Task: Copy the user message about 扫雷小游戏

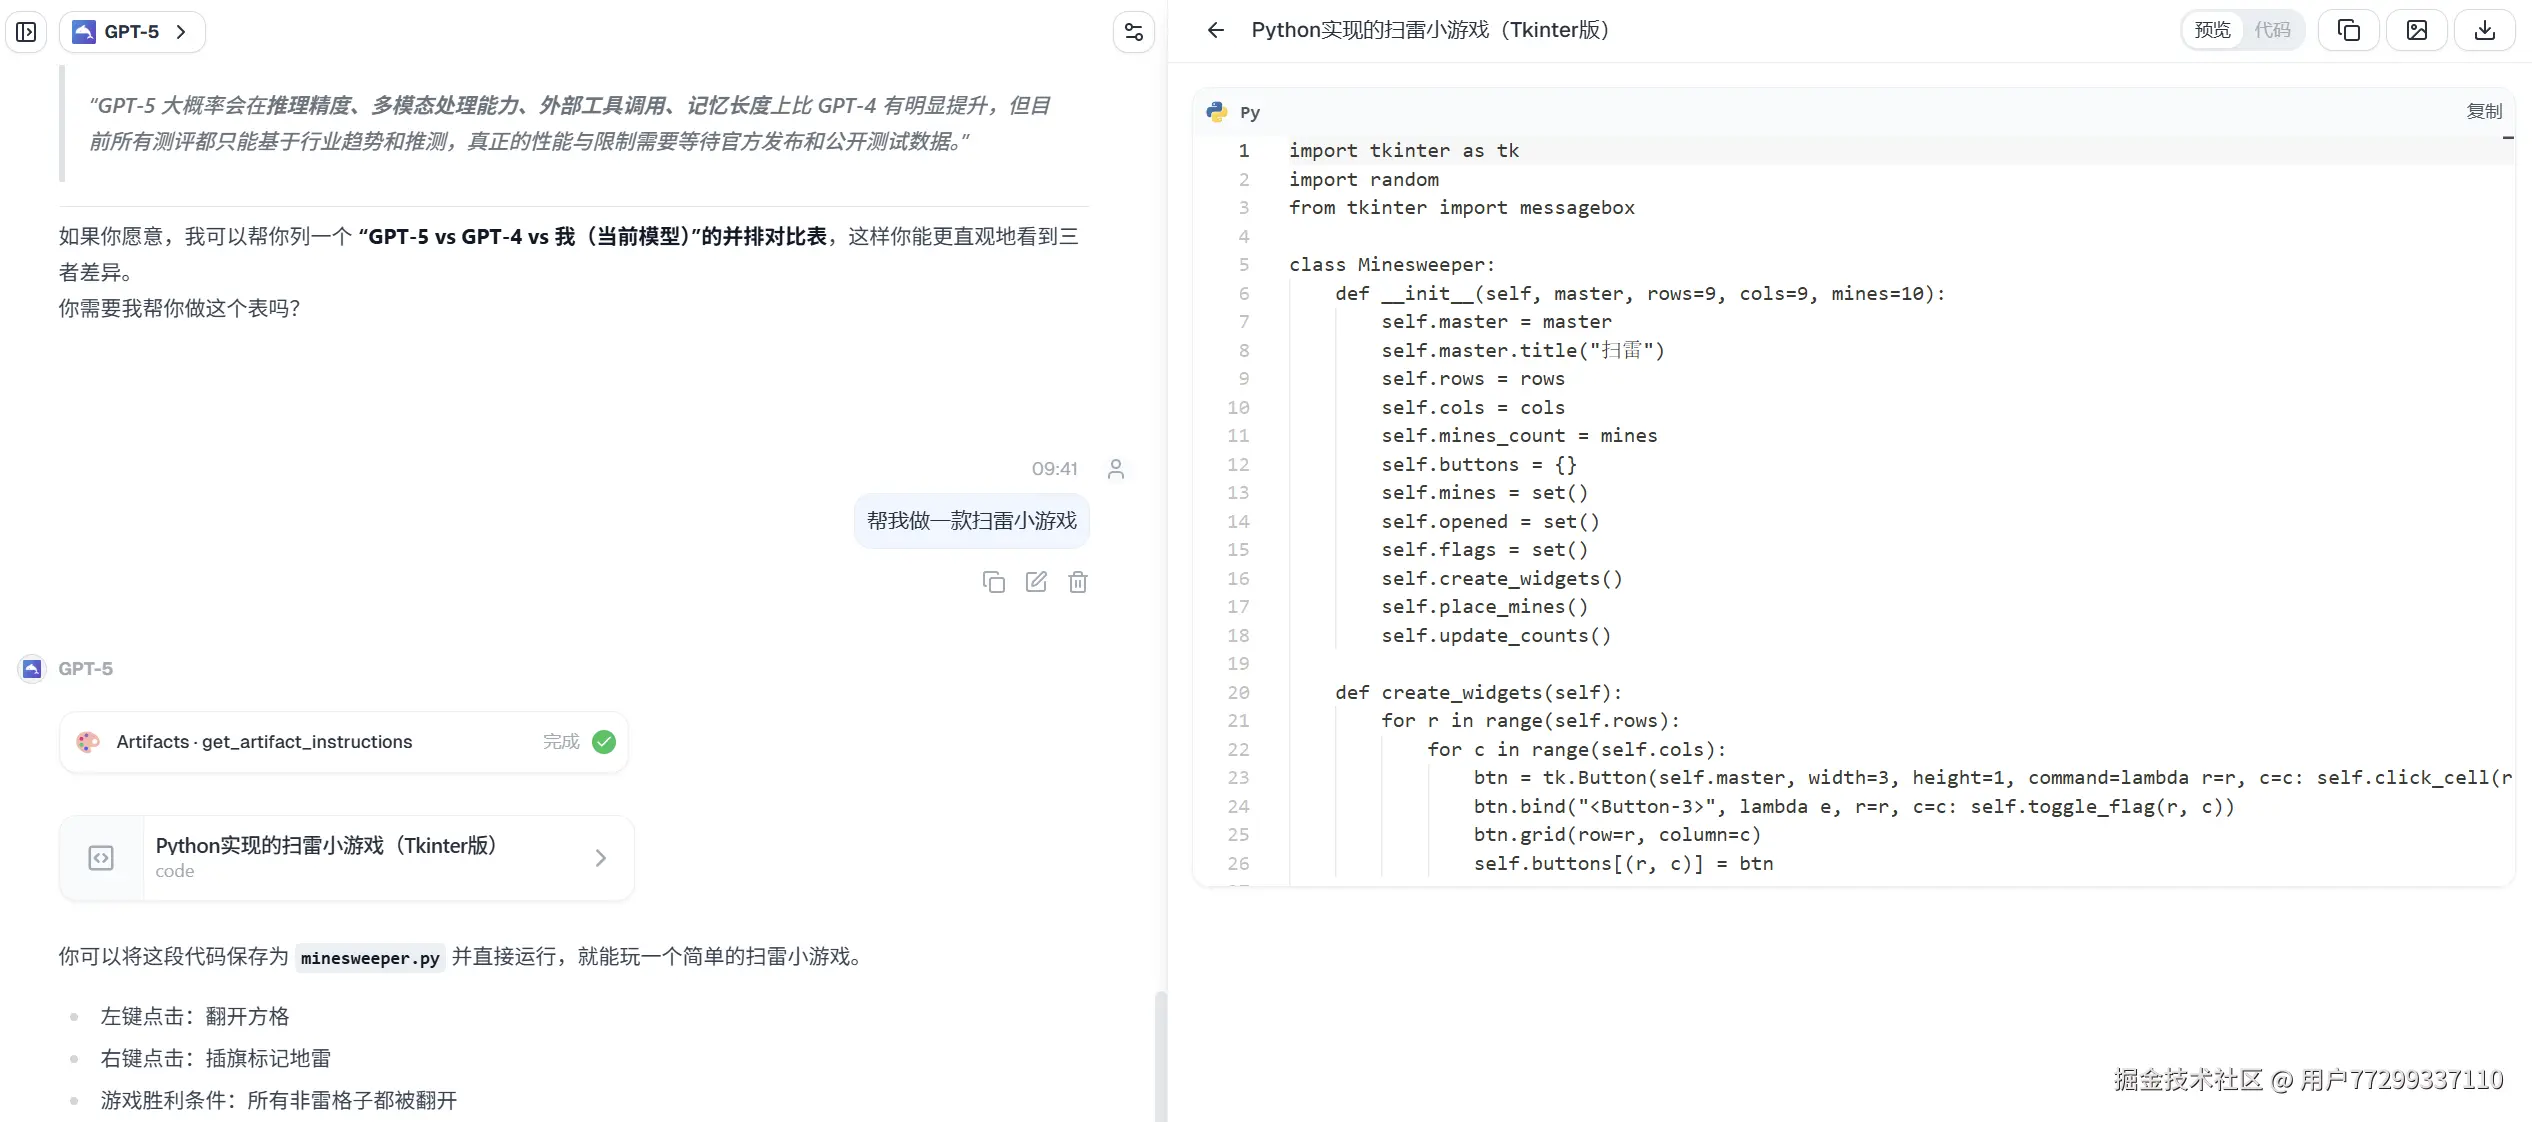Action: [994, 581]
